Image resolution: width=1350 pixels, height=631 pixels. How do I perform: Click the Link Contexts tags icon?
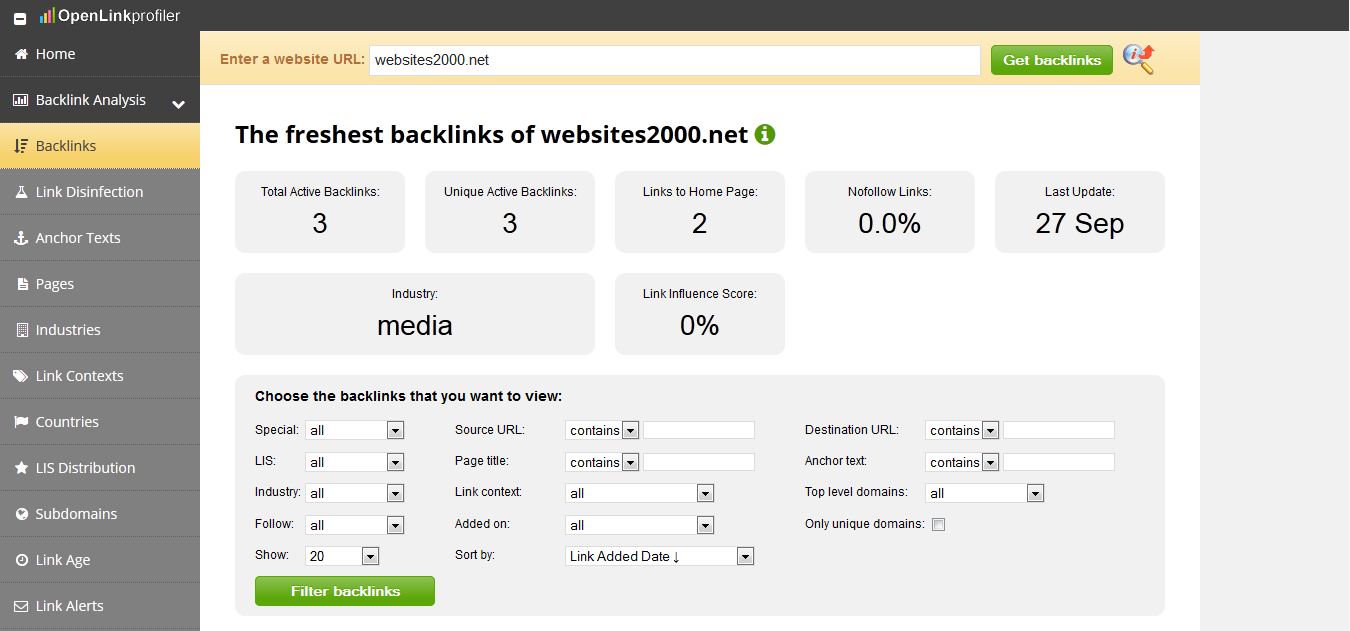coord(21,376)
